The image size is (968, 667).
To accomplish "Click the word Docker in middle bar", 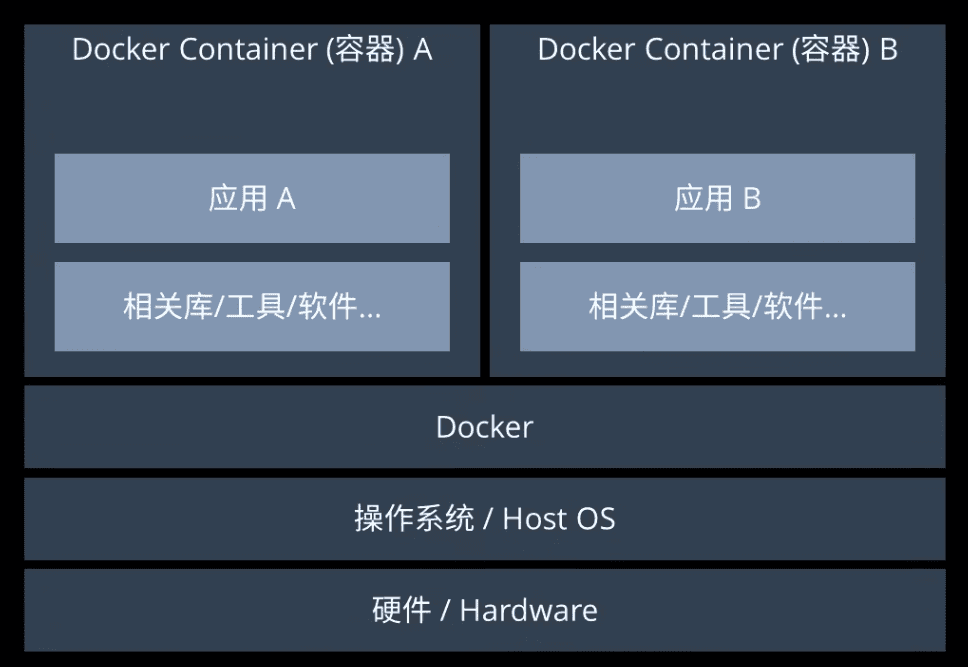I will (x=485, y=427).
